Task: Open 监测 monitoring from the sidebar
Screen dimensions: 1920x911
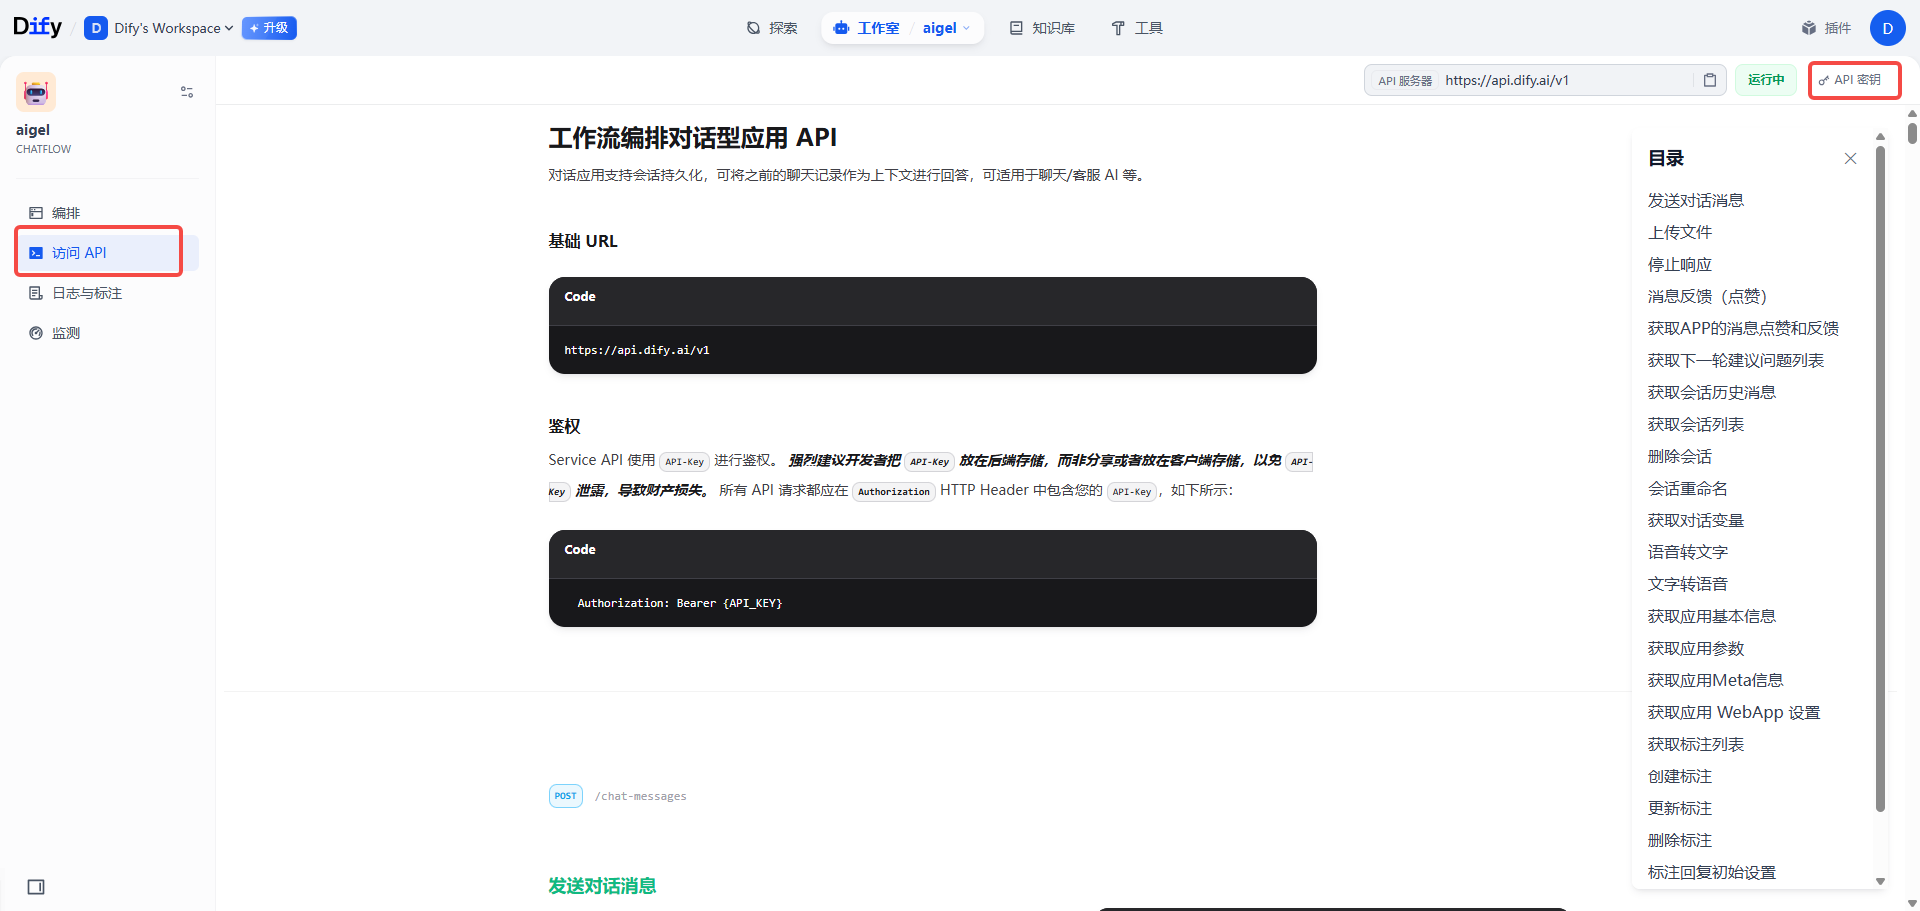Action: point(66,332)
